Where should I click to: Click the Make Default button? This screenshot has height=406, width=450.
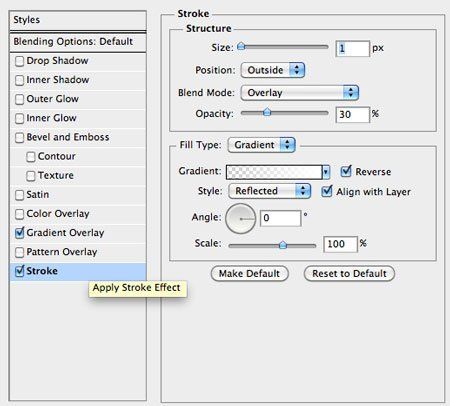click(249, 274)
